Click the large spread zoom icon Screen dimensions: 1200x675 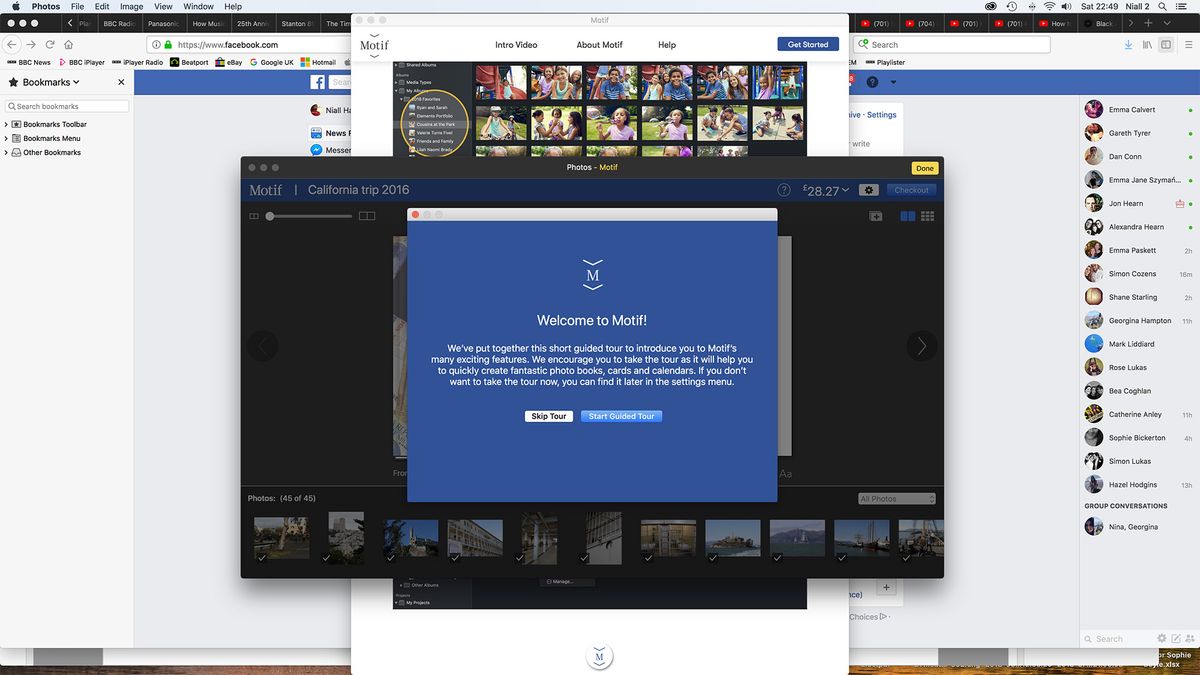click(x=367, y=216)
